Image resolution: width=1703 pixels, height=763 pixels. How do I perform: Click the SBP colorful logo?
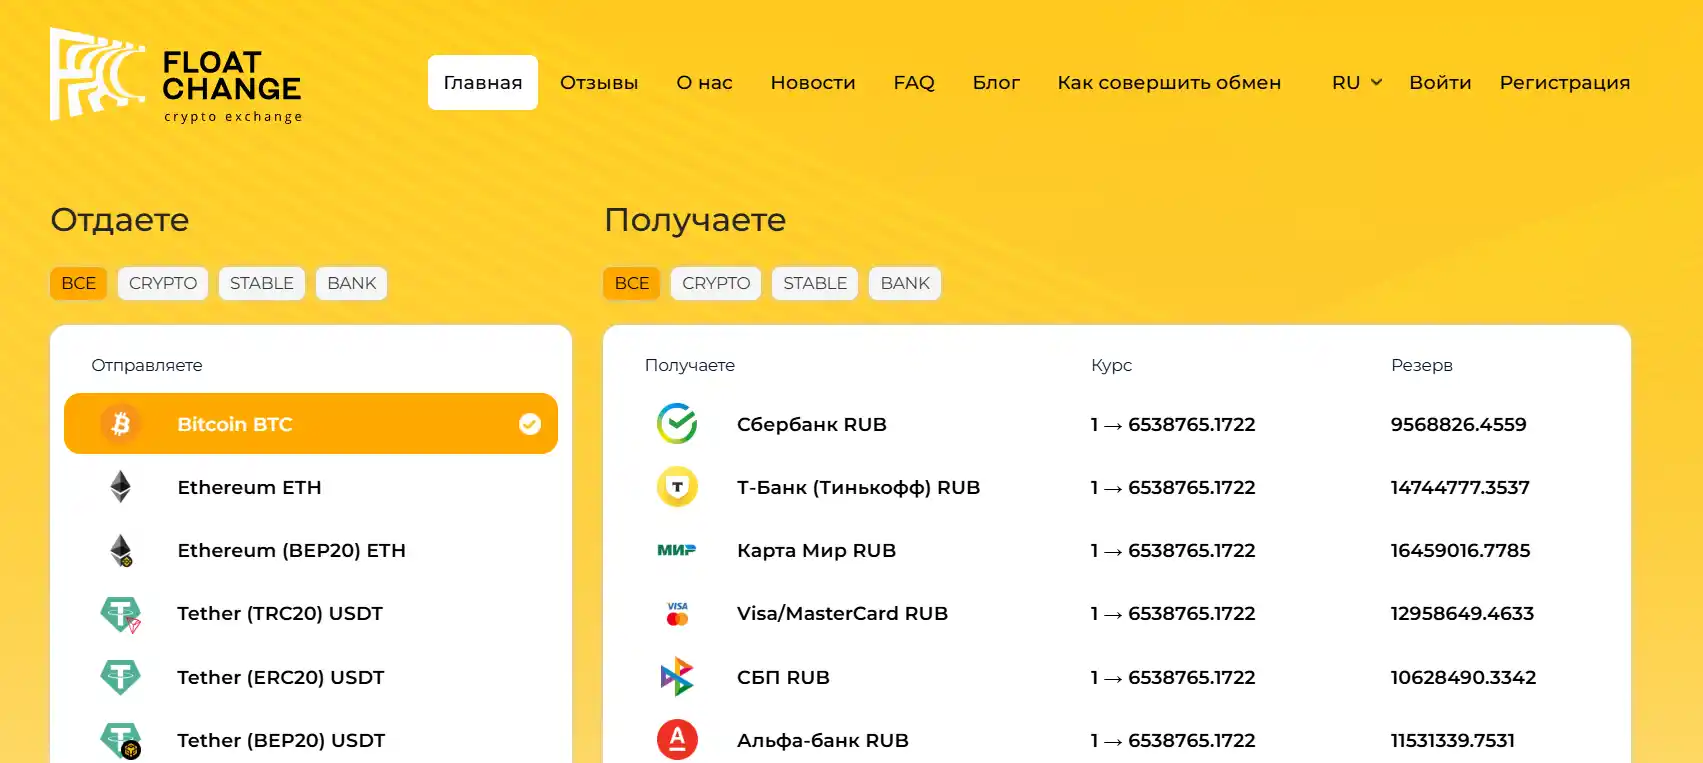(677, 677)
